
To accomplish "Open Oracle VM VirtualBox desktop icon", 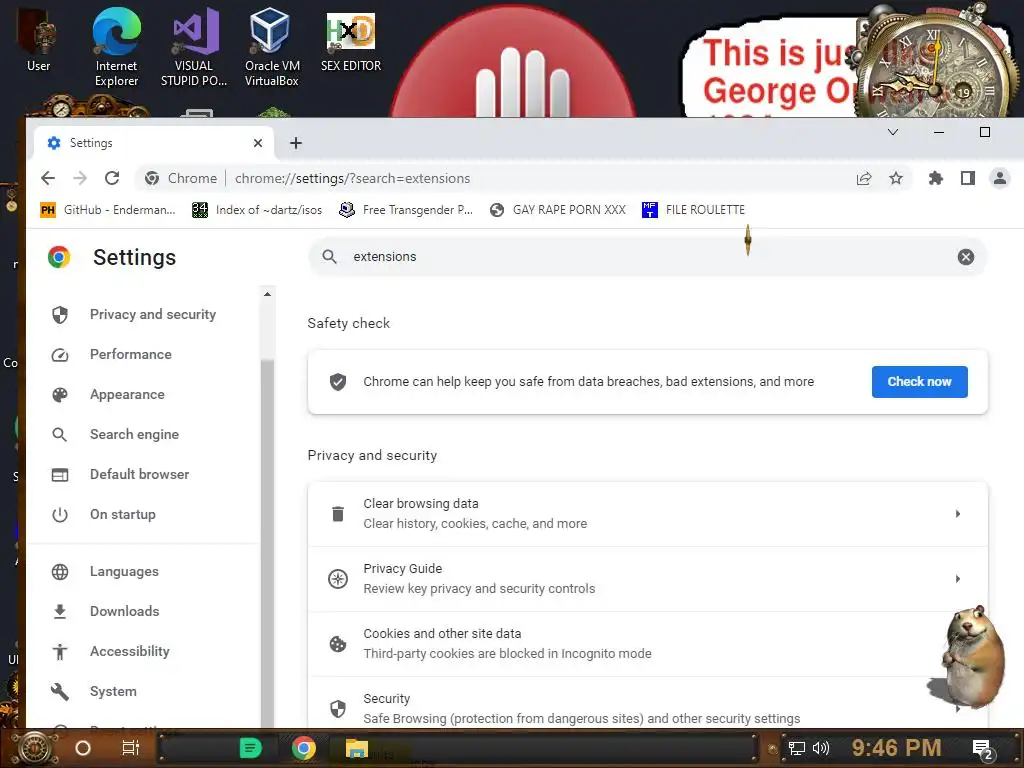I will pyautogui.click(x=272, y=49).
